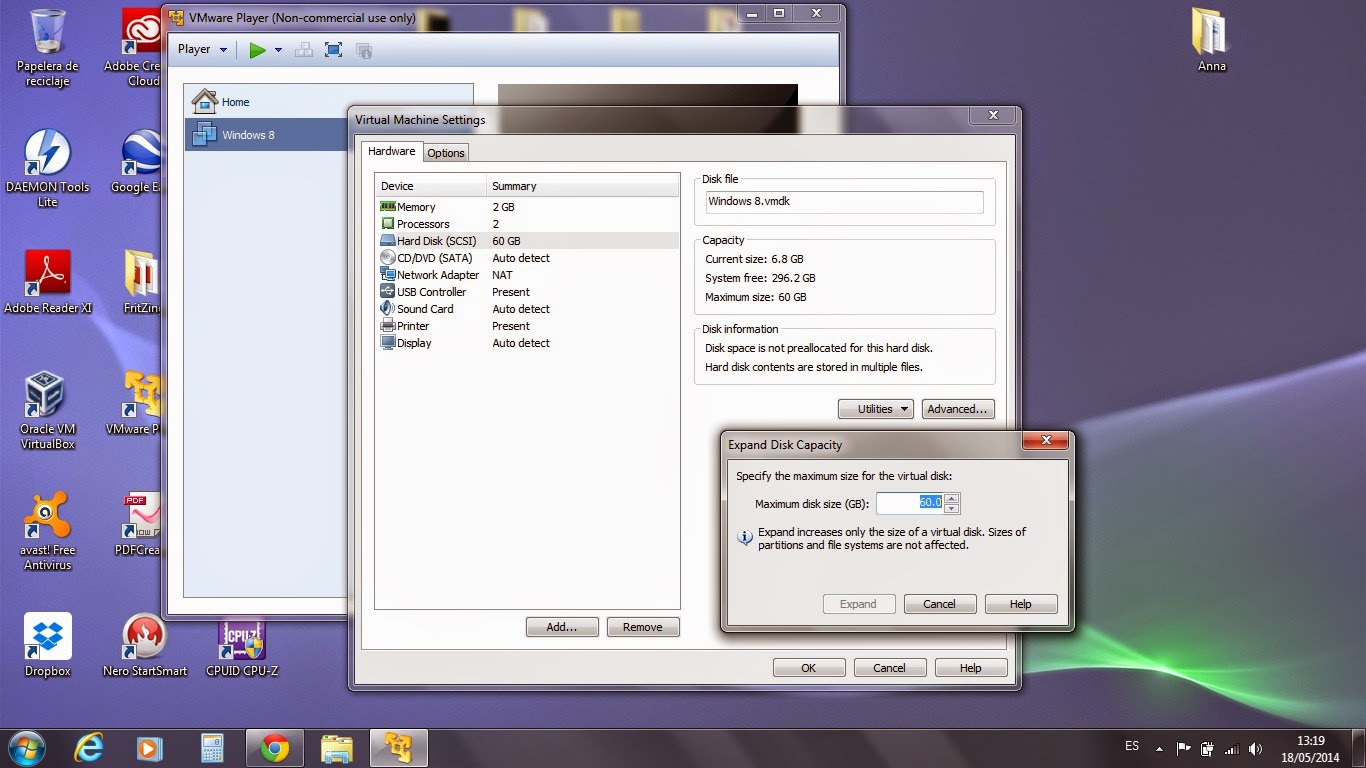Viewport: 1366px width, 768px height.
Task: Select Sound Card device row
Action: (527, 309)
